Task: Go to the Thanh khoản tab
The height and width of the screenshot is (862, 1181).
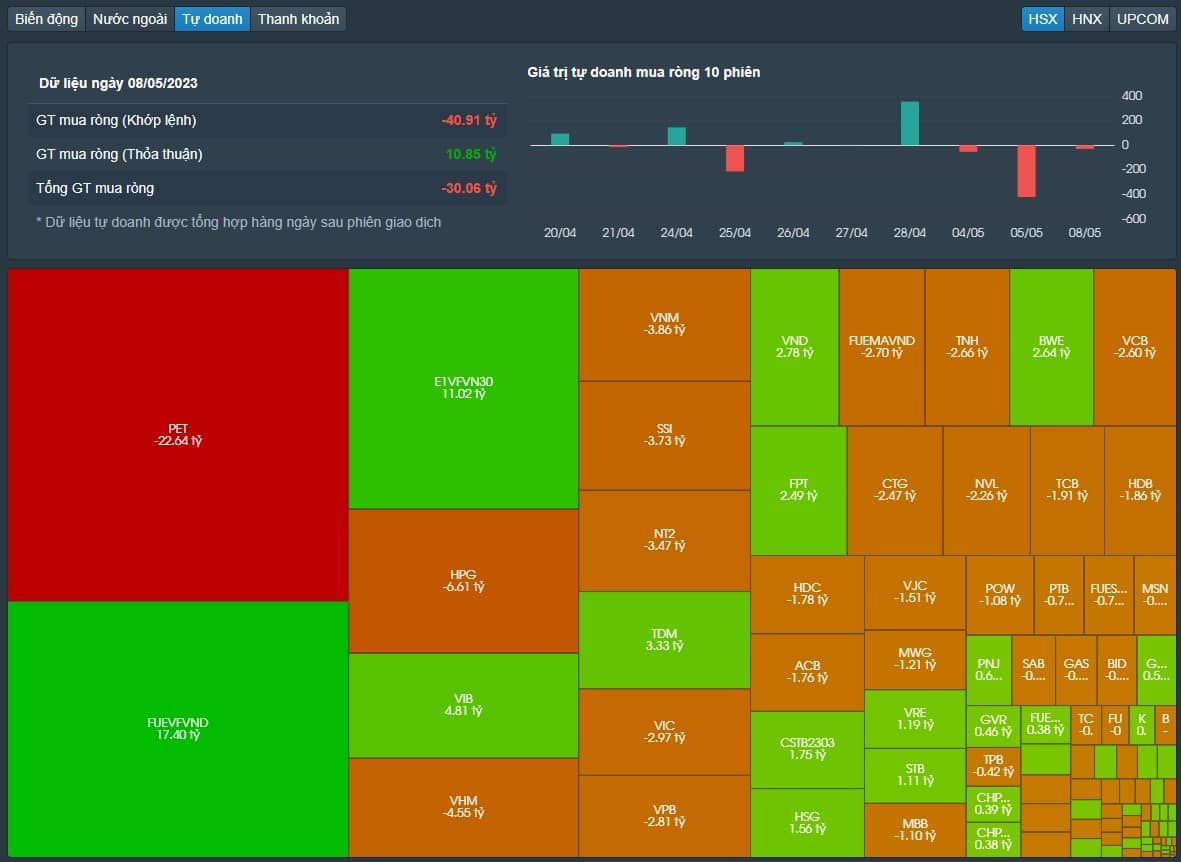Action: 298,19
